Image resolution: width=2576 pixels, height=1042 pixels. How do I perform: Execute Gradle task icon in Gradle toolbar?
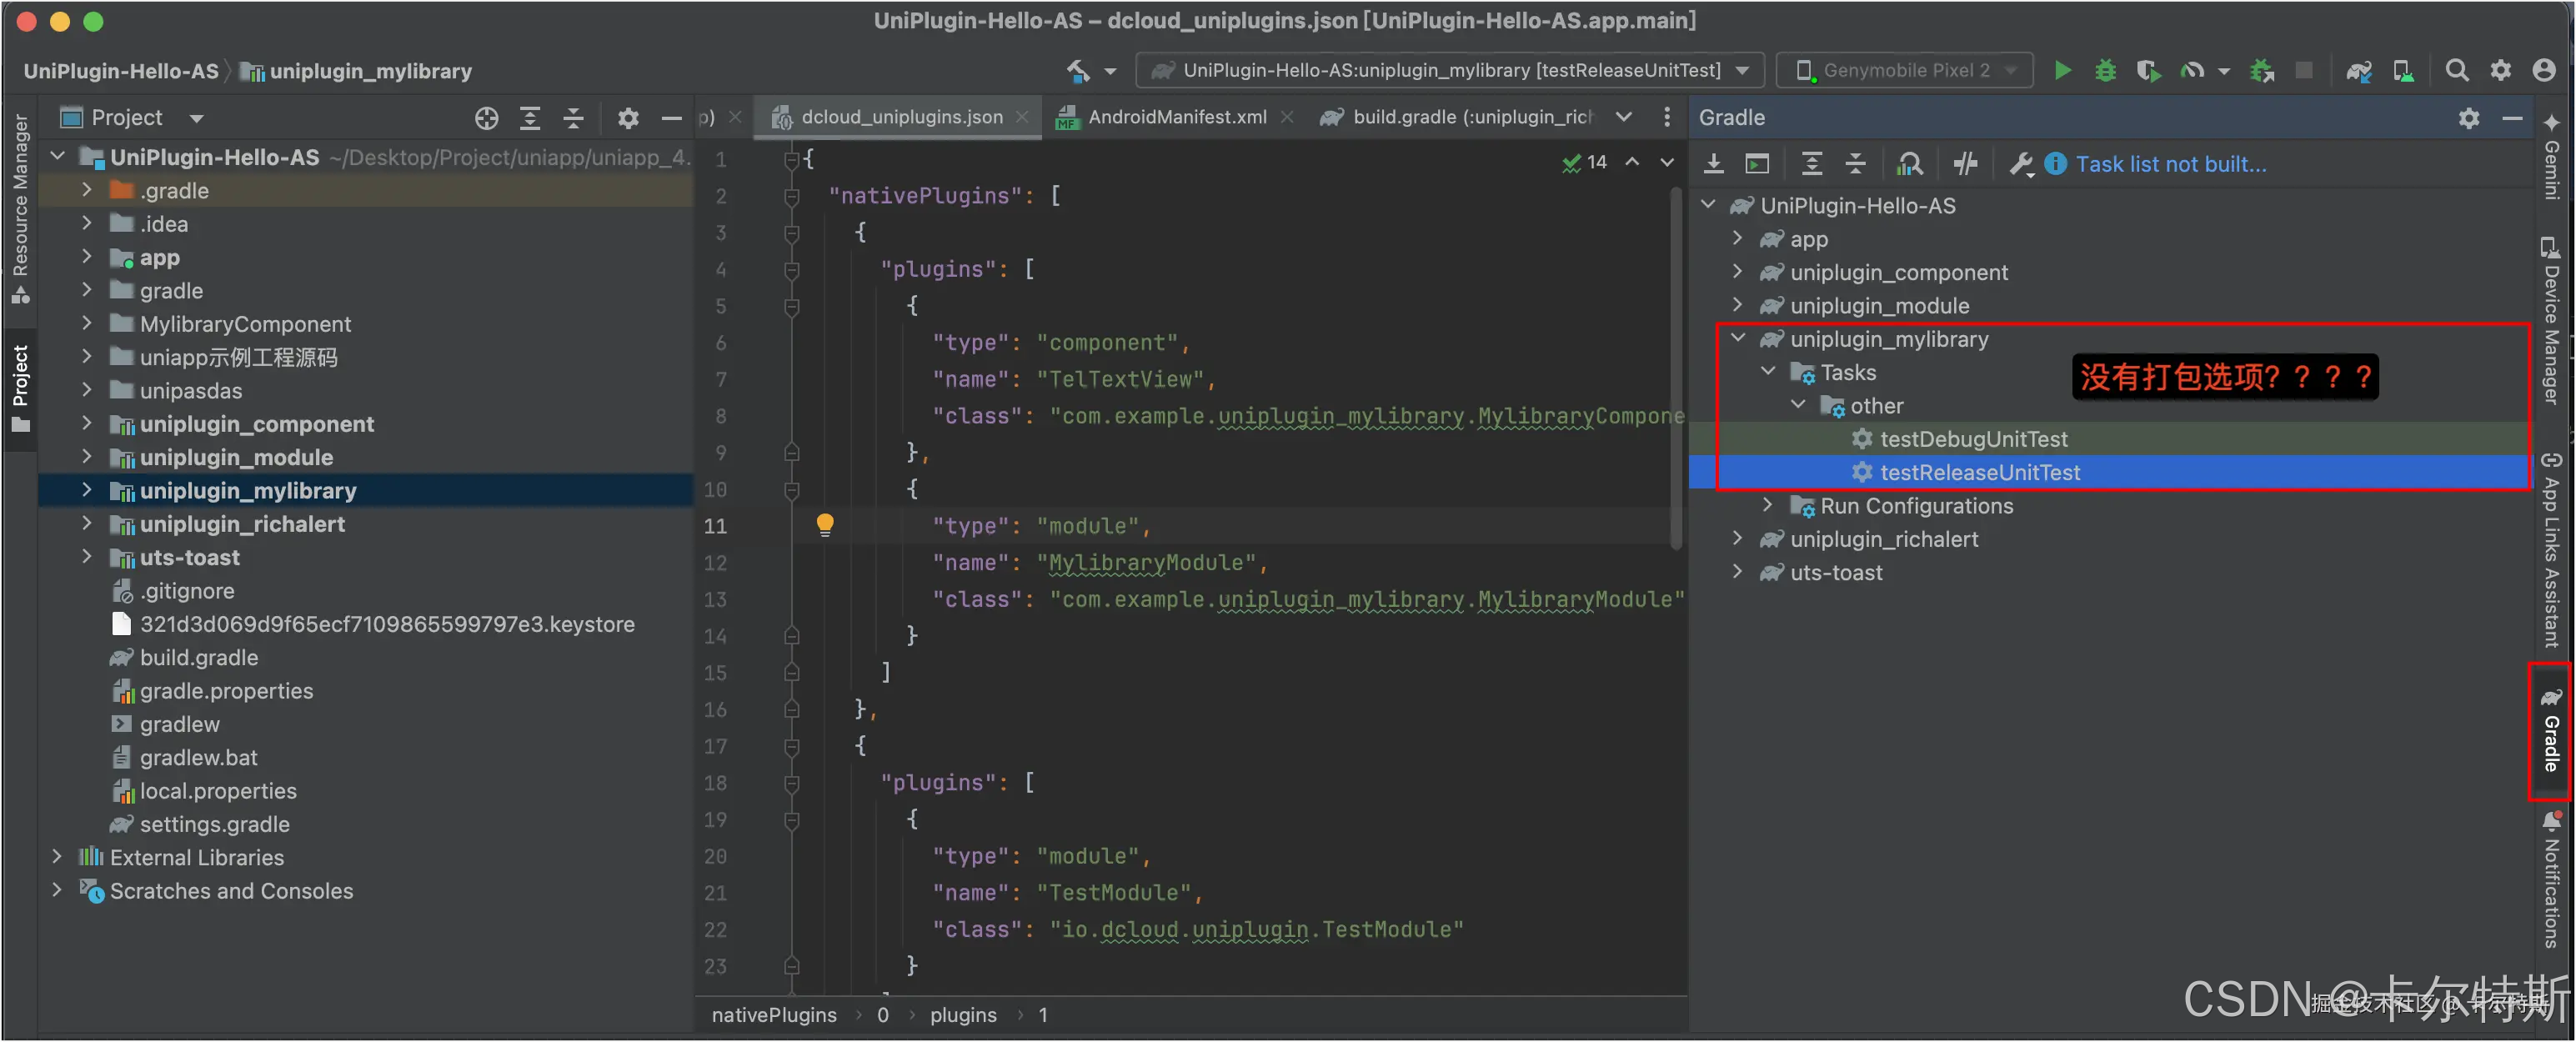point(1757,164)
